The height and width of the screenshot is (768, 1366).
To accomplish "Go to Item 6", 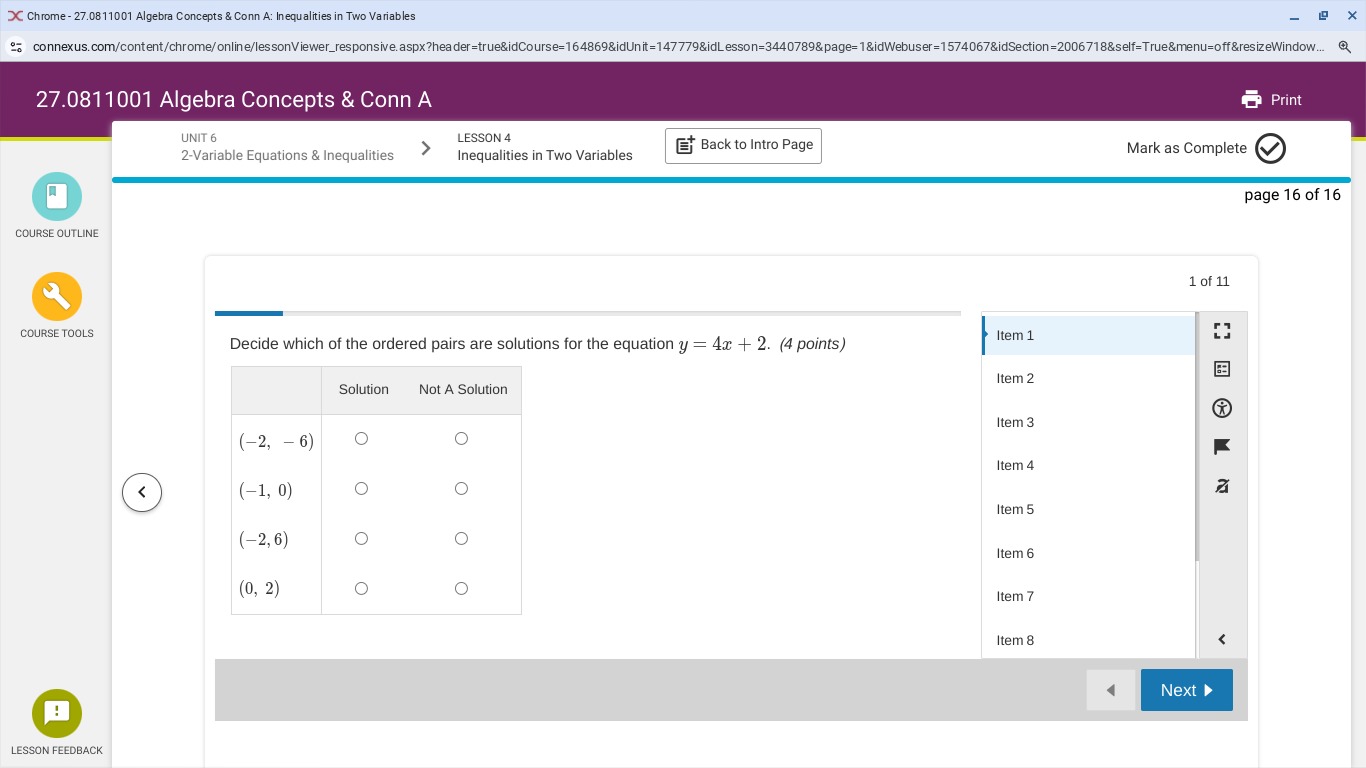I will point(1088,553).
